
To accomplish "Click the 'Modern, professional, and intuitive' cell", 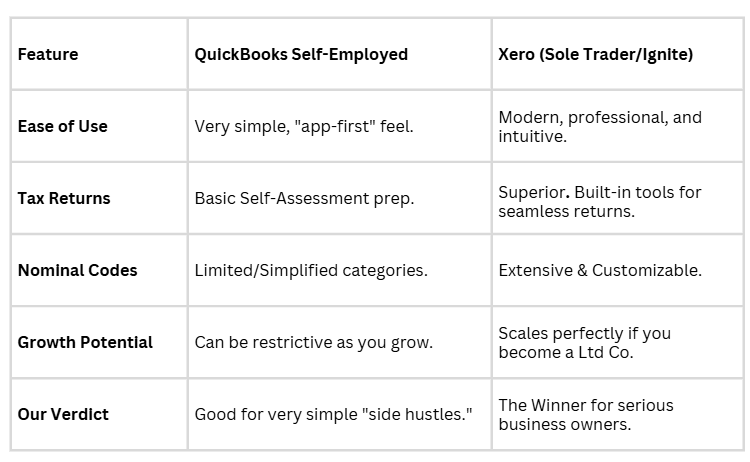I will [x=600, y=126].
